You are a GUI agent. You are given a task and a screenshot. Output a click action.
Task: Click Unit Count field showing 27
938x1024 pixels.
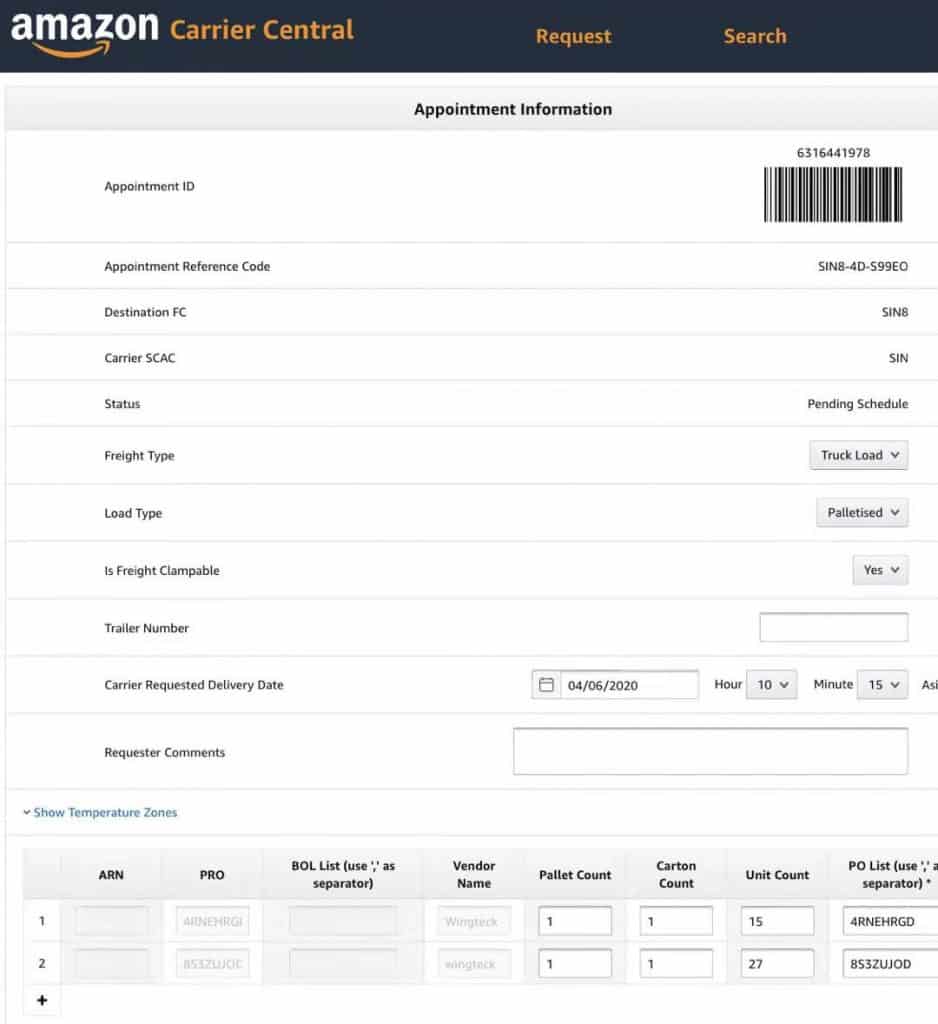777,963
